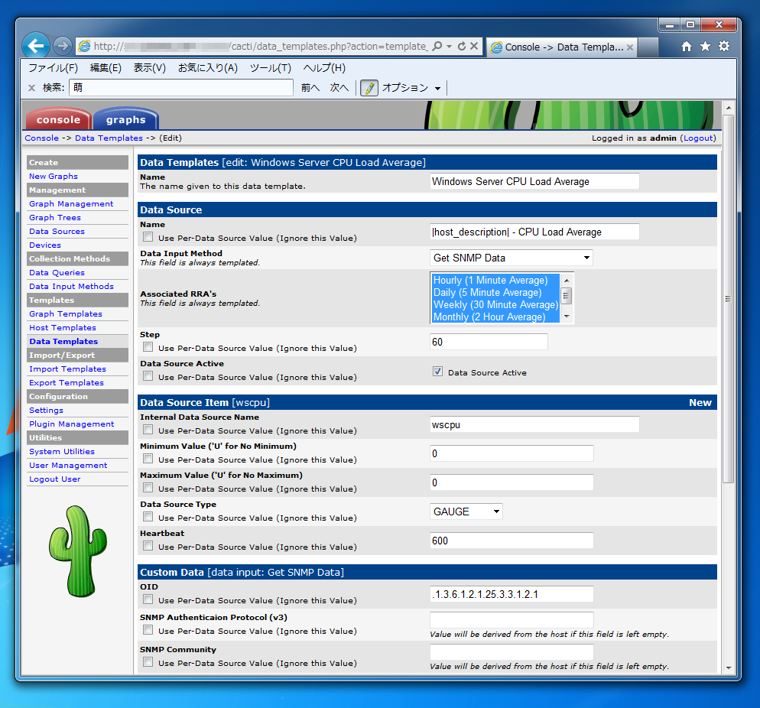Open the オプション dropdown in find bar

(412, 88)
